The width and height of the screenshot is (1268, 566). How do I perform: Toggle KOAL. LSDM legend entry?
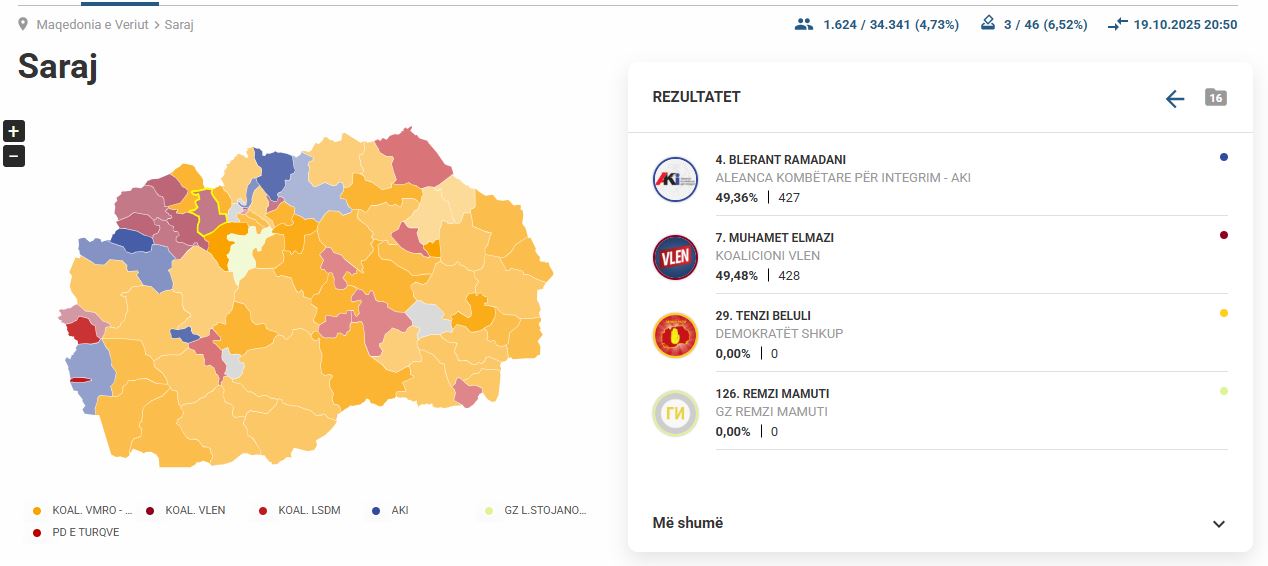(309, 510)
